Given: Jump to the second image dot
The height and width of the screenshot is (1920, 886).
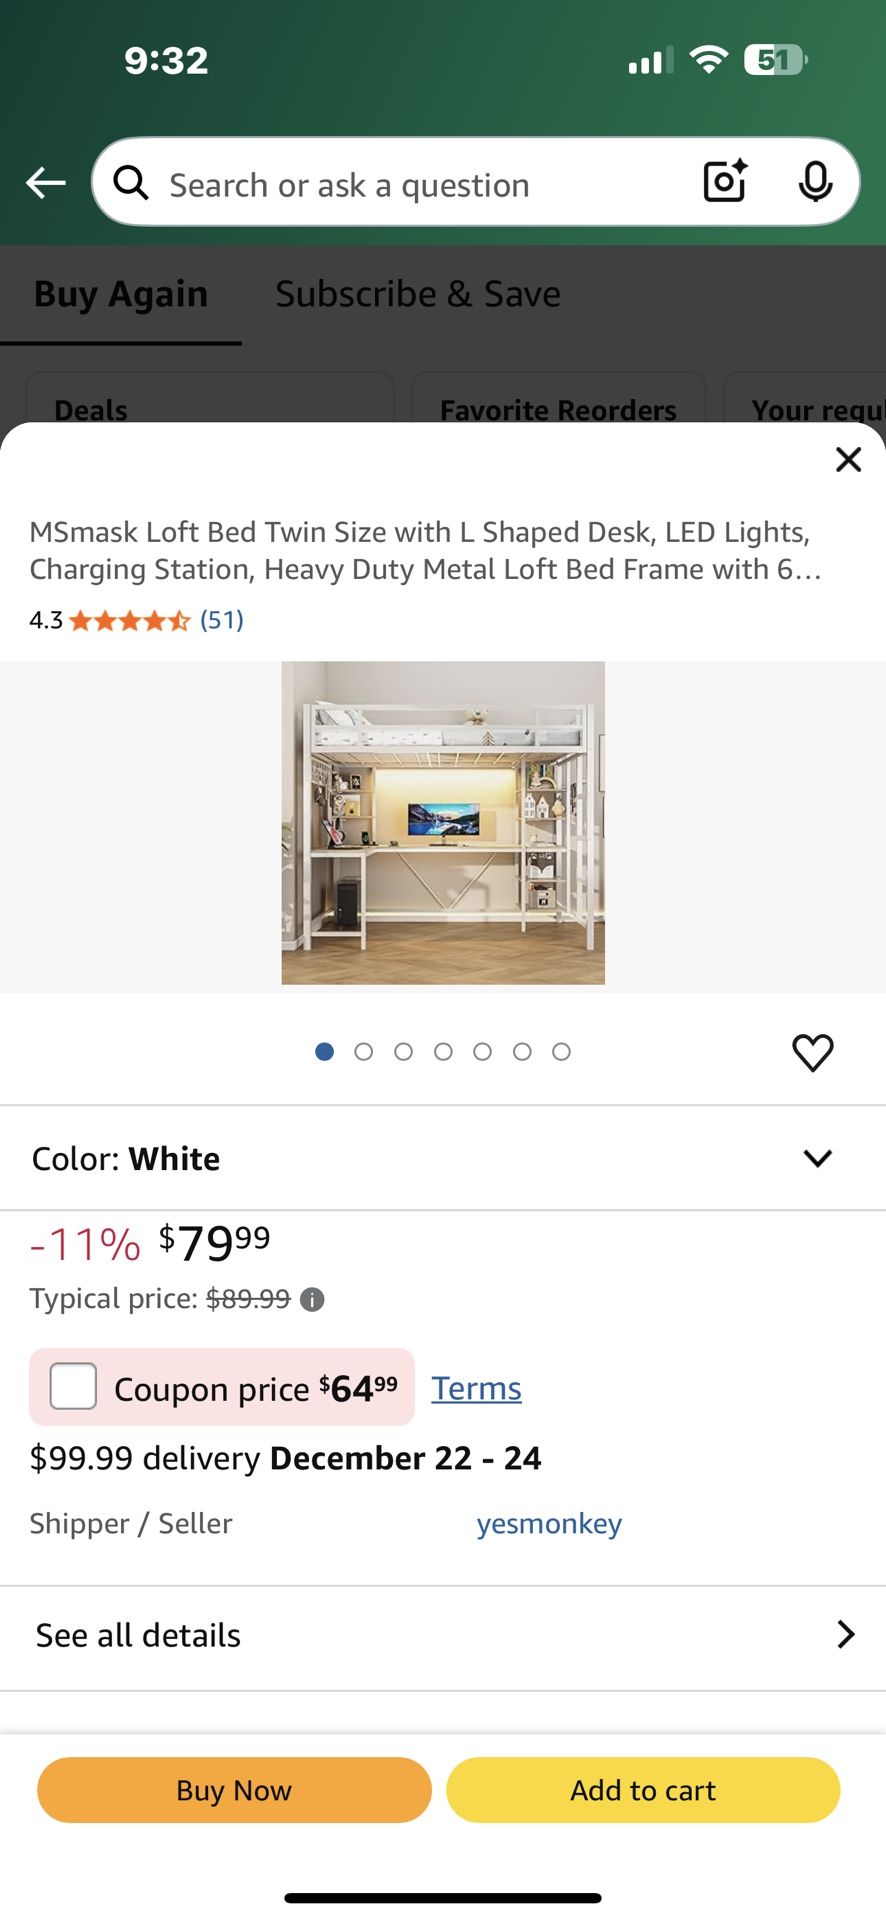Looking at the screenshot, I should coord(364,1052).
